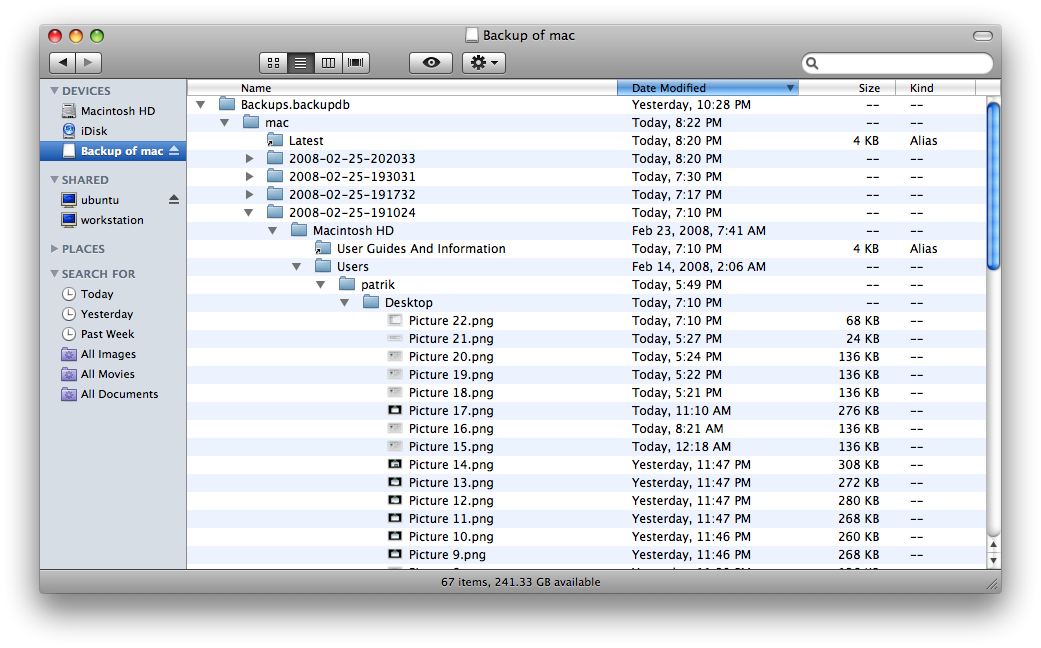Sort by the Name column header
The width and height of the screenshot is (1041, 648).
click(402, 88)
